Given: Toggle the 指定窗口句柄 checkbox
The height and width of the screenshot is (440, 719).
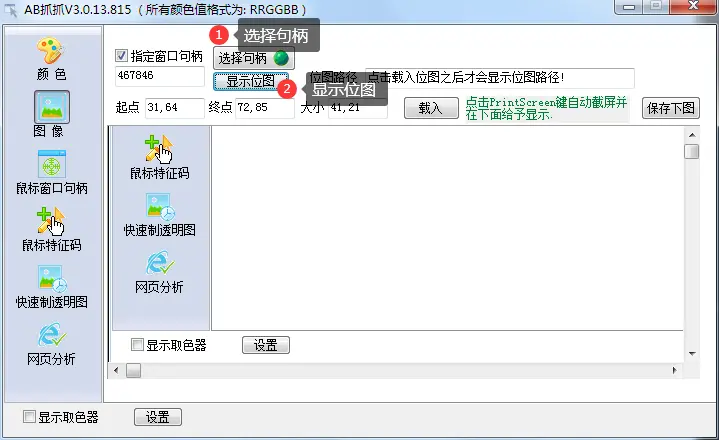Looking at the screenshot, I should tap(121, 56).
